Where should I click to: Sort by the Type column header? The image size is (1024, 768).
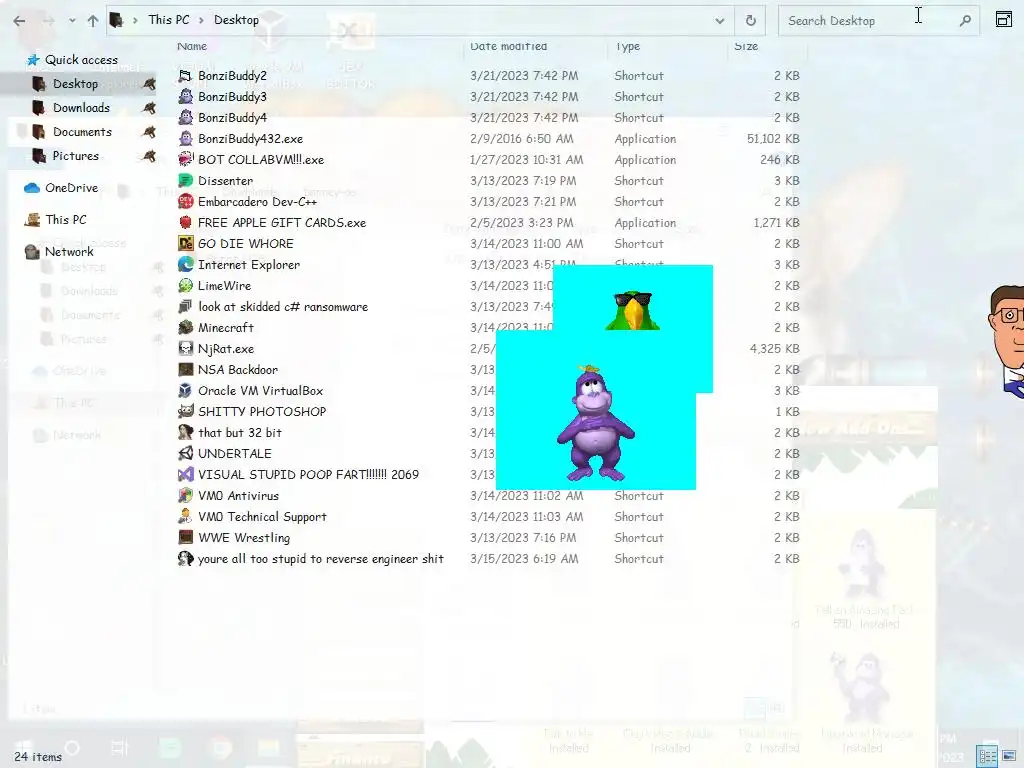pyautogui.click(x=628, y=46)
